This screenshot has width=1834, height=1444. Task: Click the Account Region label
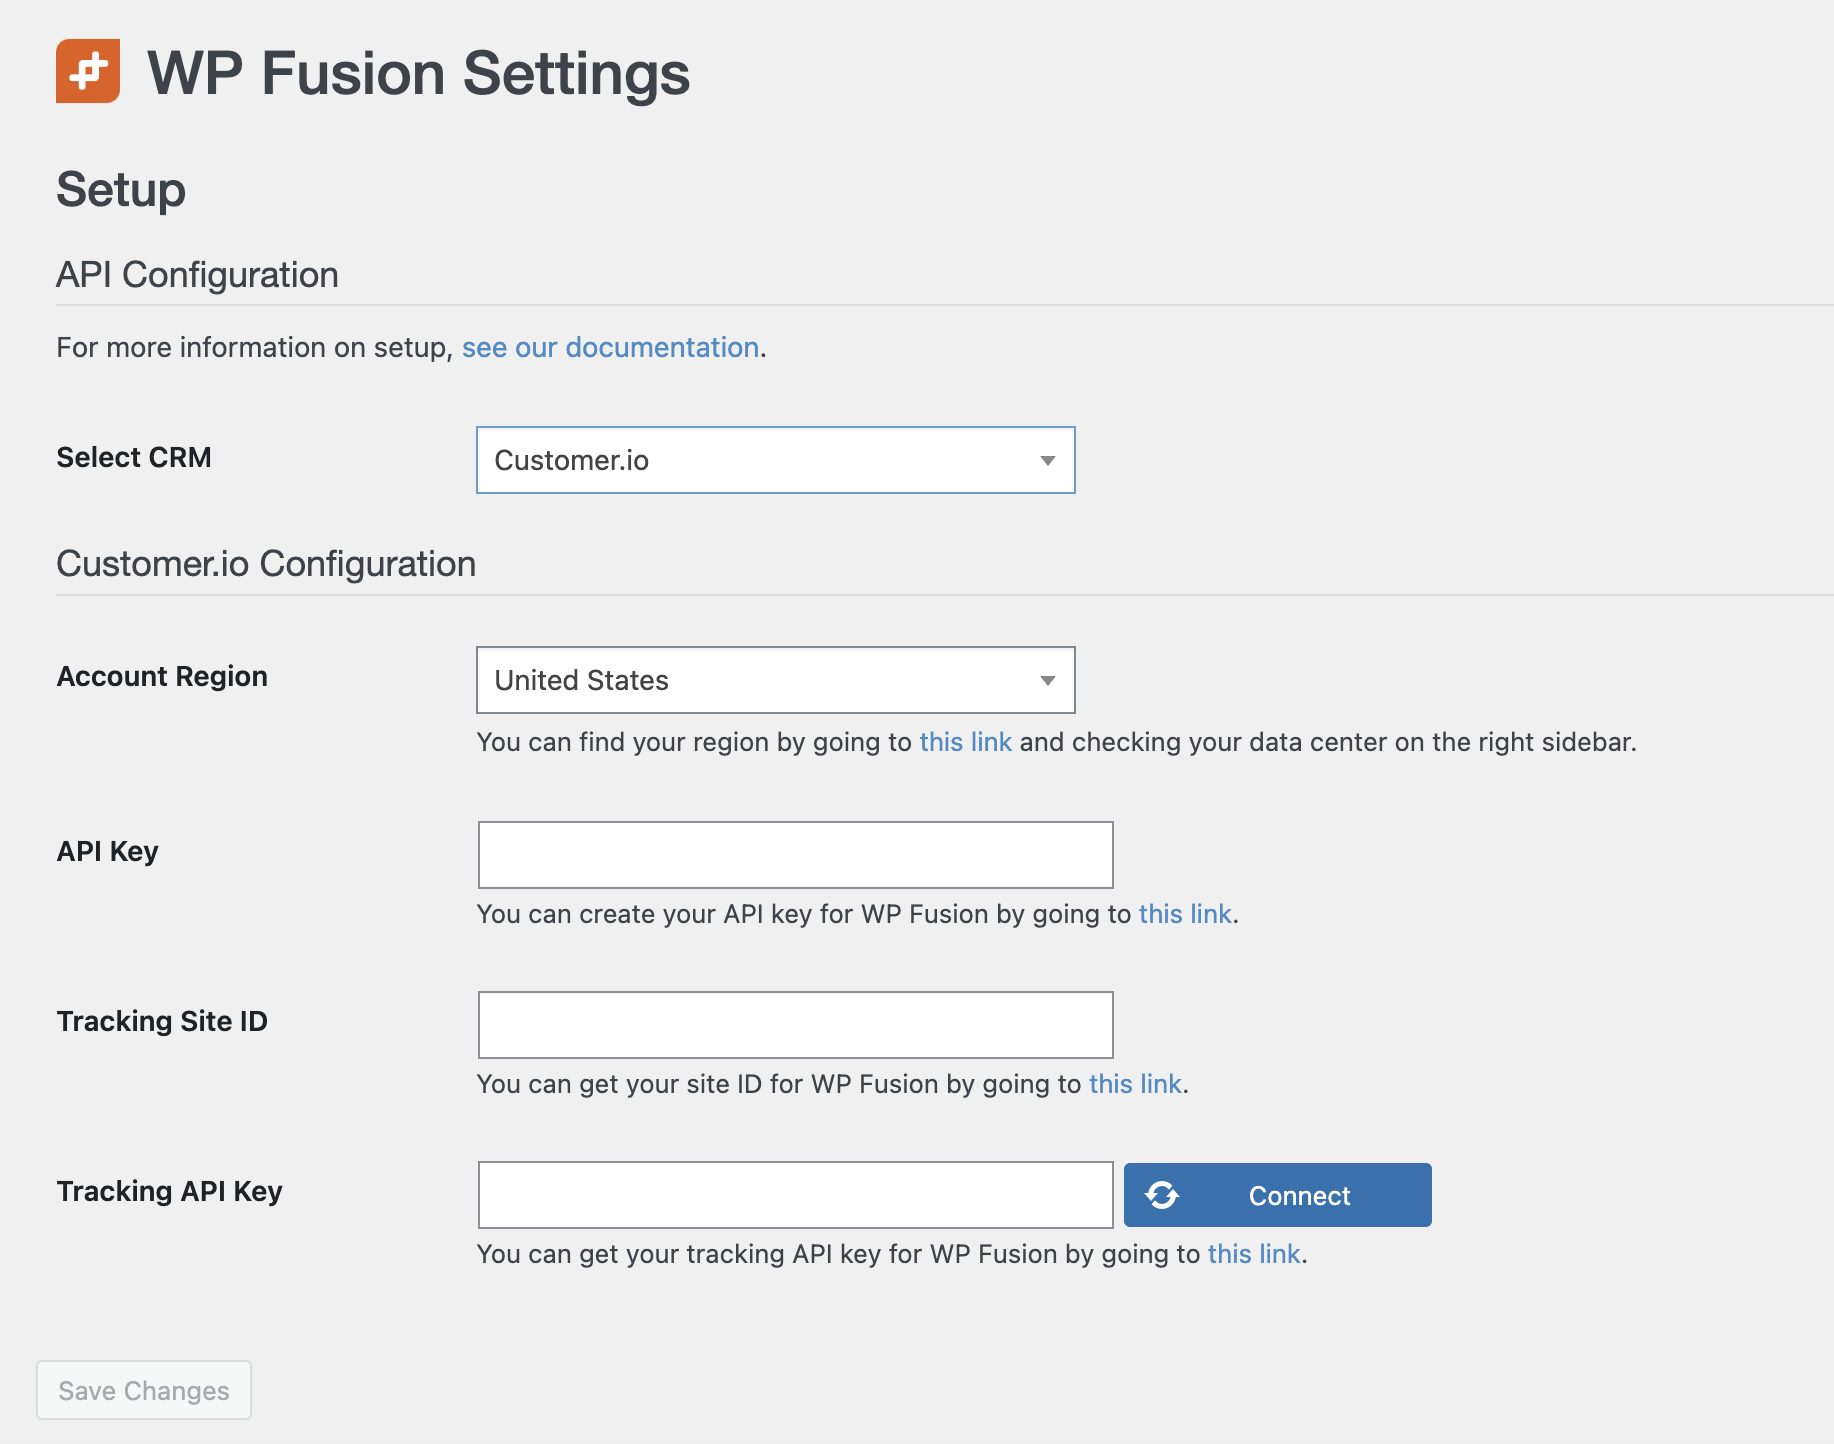coord(162,676)
